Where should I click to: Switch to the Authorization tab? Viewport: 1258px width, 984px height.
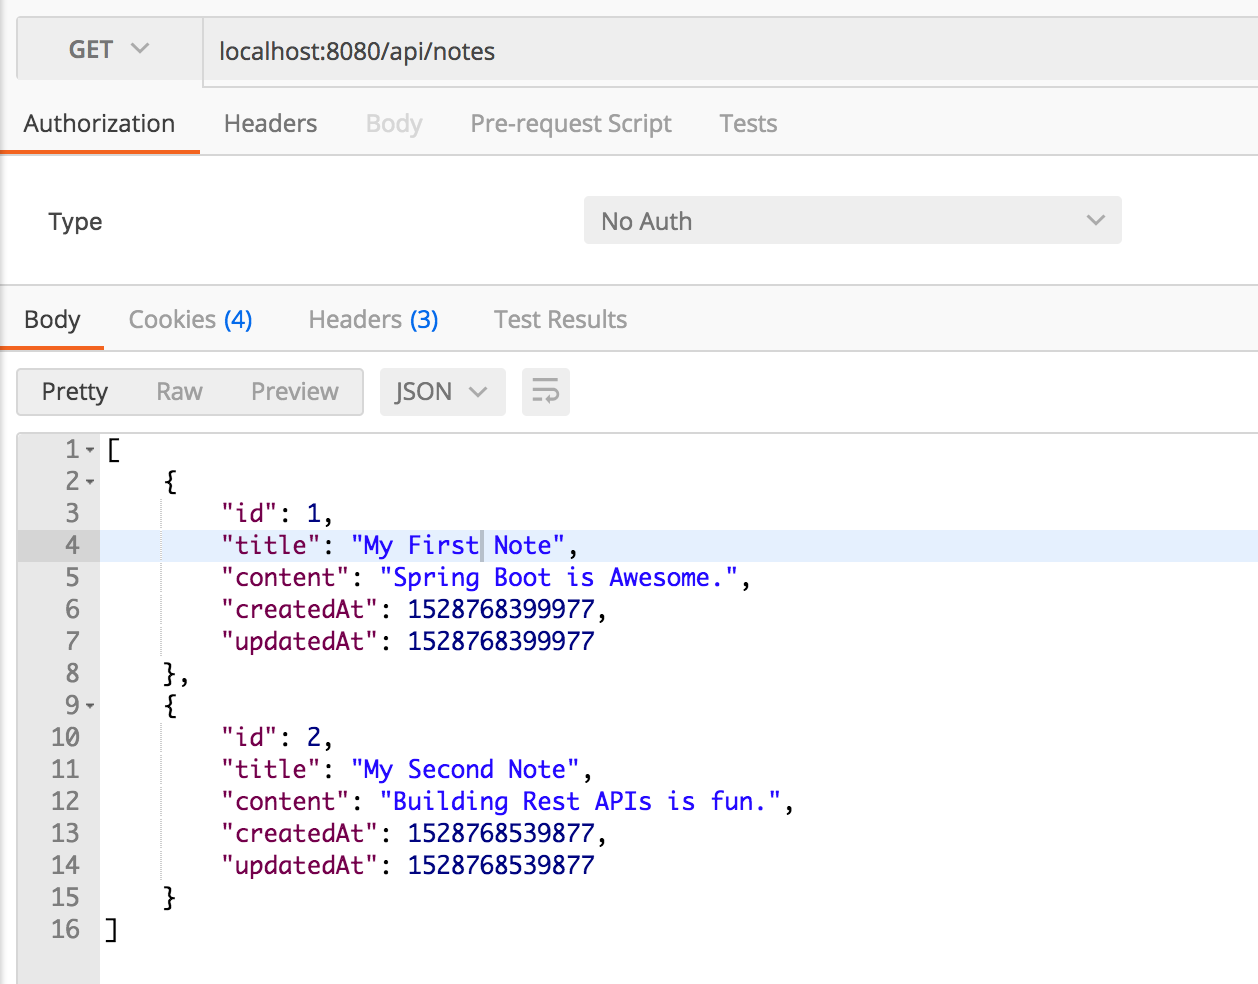[x=99, y=123]
